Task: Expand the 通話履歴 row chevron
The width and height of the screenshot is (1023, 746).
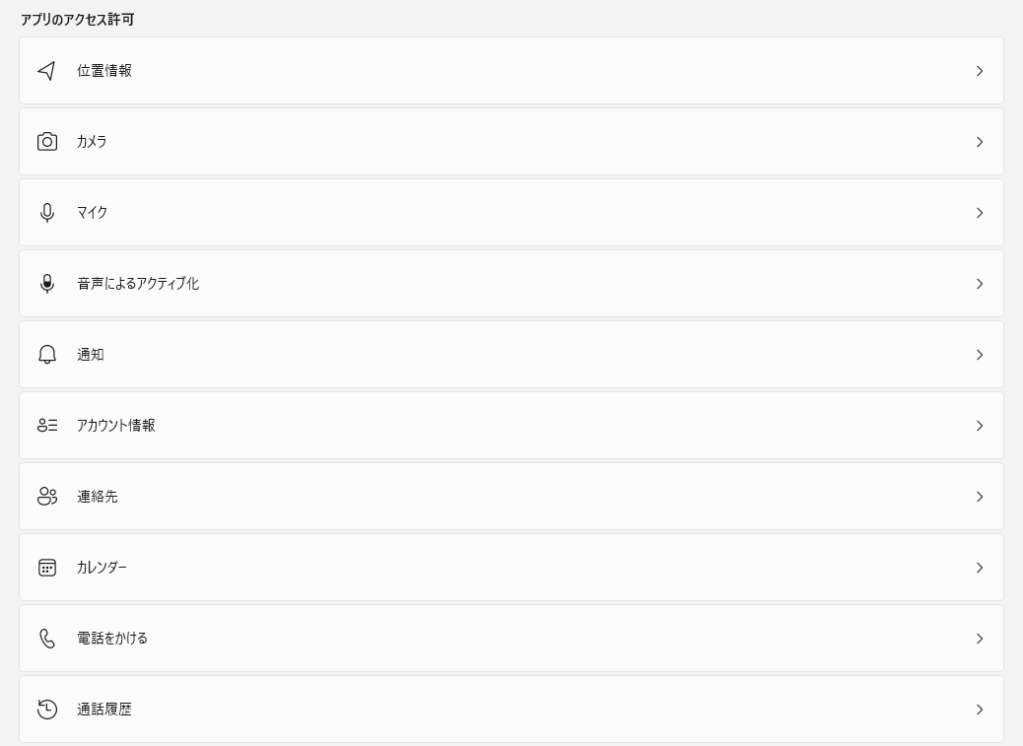Action: tap(980, 710)
